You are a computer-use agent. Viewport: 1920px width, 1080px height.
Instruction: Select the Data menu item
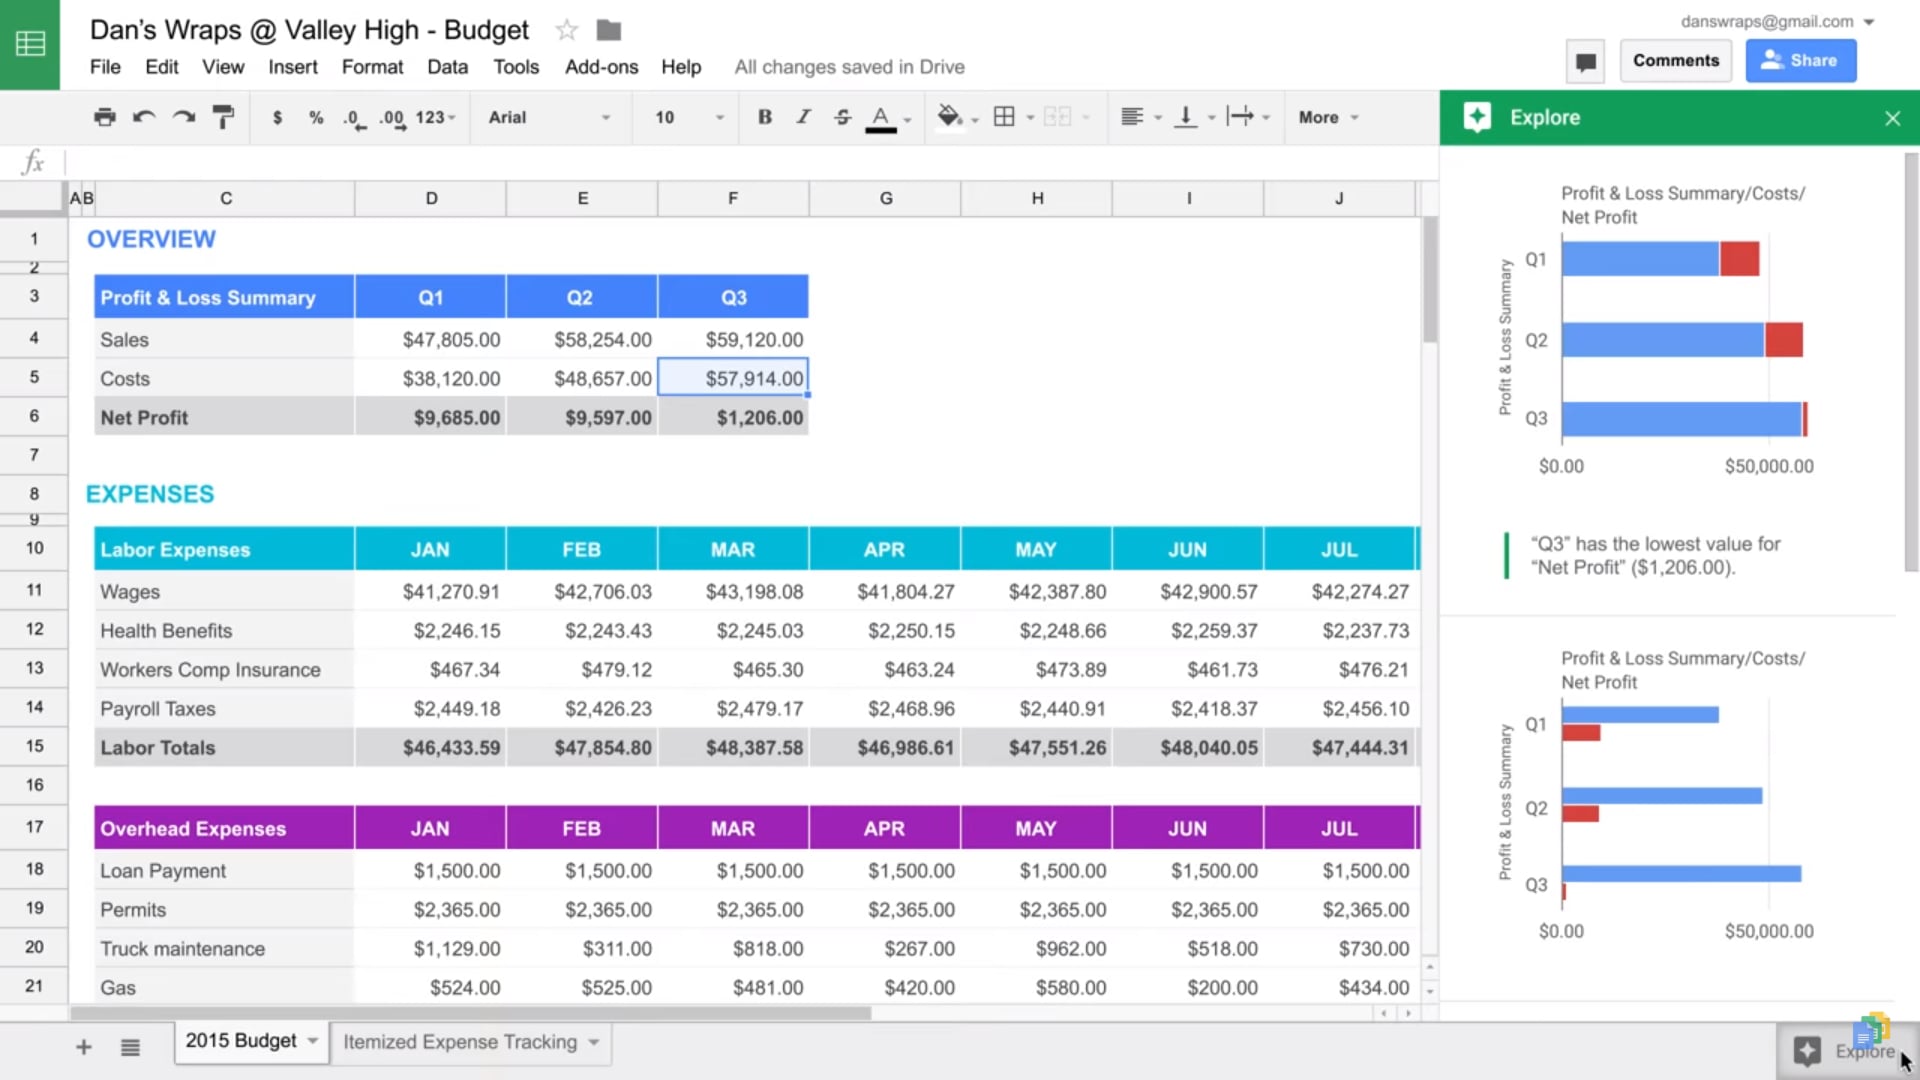(447, 67)
